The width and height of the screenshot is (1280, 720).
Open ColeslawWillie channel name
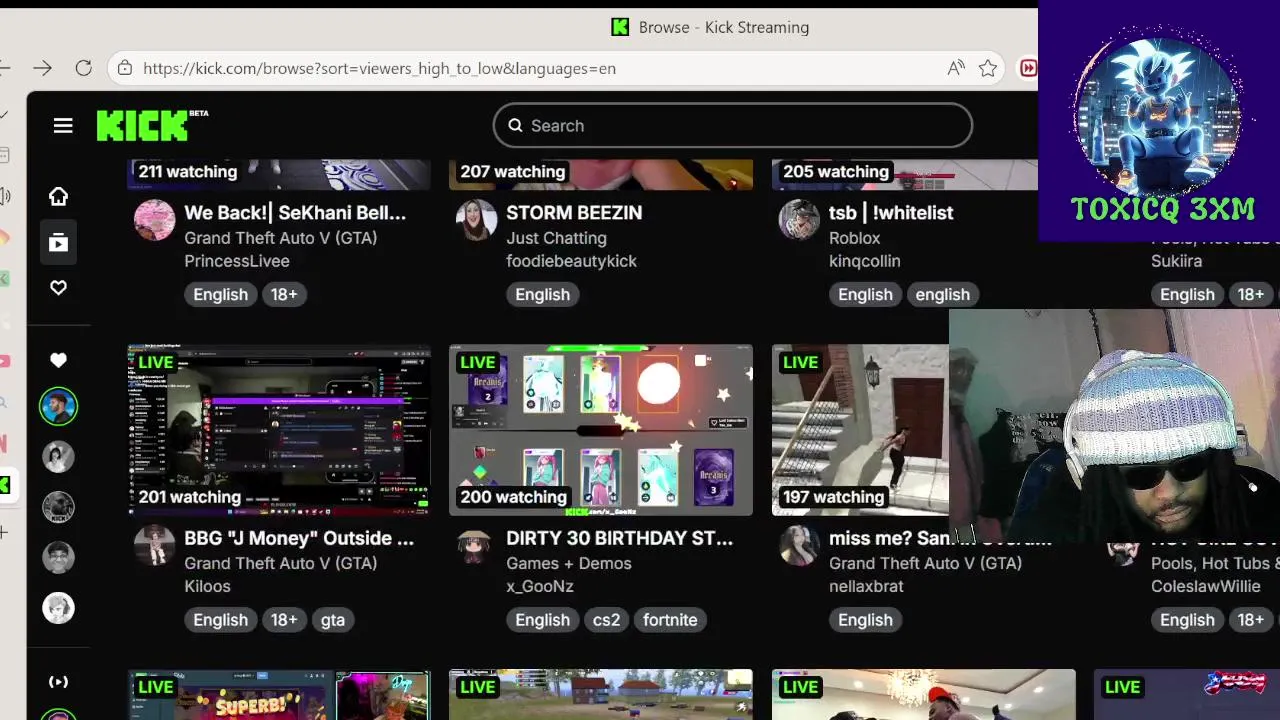pyautogui.click(x=1206, y=586)
